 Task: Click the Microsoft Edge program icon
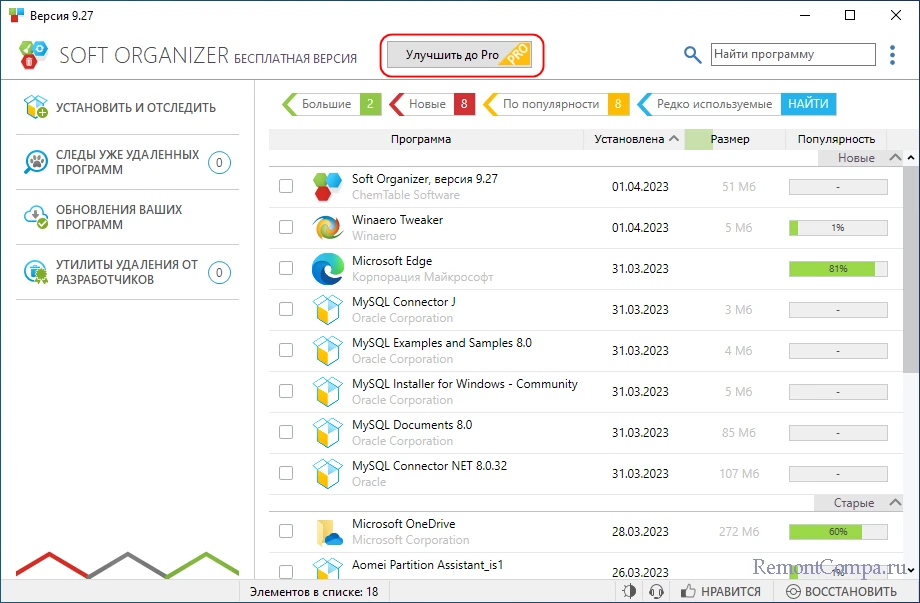[x=327, y=269]
